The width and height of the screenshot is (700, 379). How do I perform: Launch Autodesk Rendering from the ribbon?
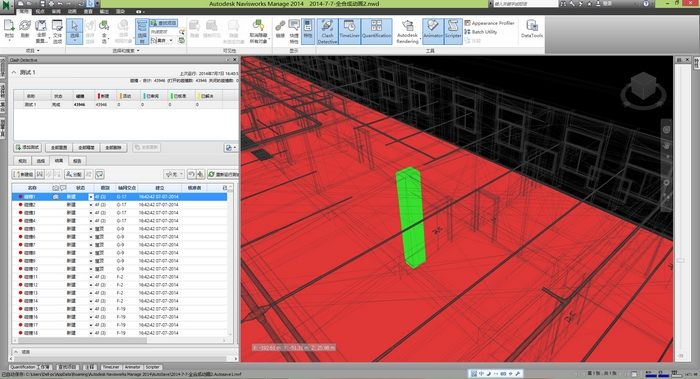tap(408, 31)
